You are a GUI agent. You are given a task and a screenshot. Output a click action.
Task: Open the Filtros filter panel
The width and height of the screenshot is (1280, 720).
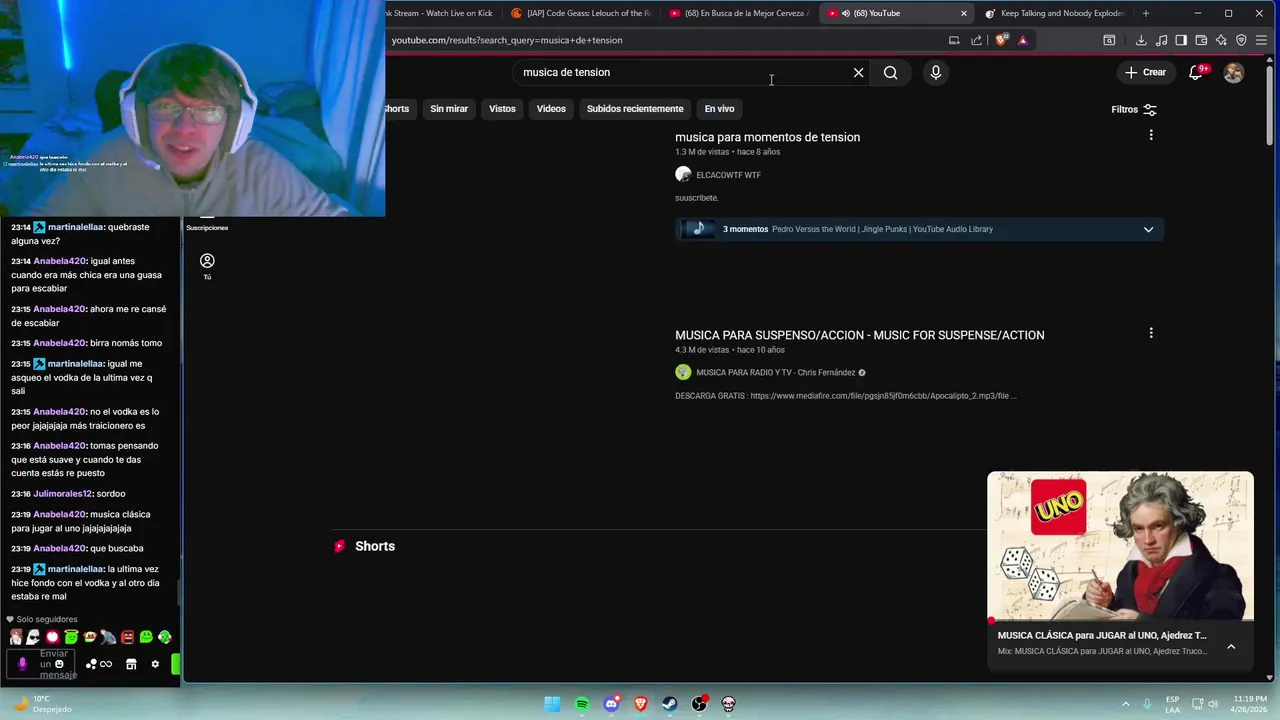click(1134, 110)
